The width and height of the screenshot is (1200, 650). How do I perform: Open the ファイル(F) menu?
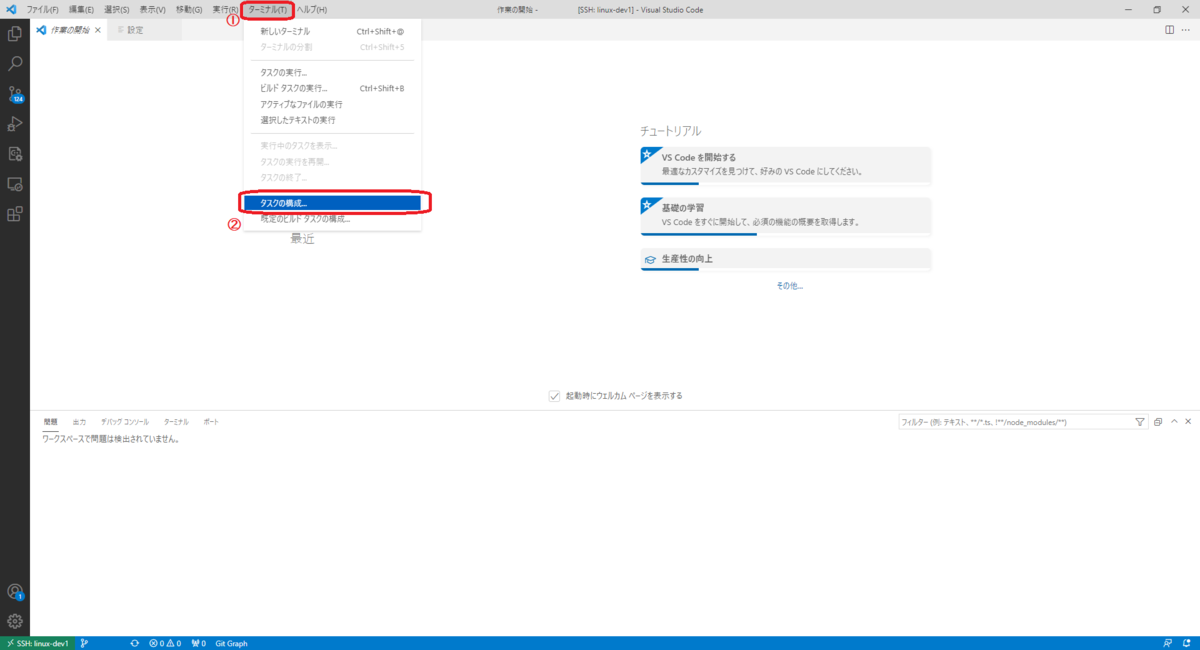click(x=42, y=9)
